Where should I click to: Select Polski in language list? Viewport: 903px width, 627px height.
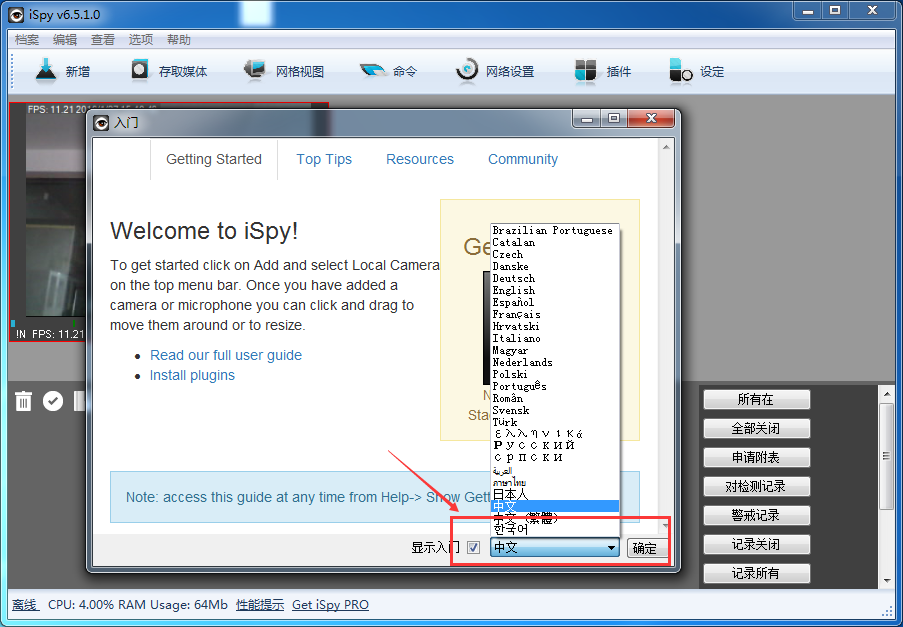[x=555, y=375]
